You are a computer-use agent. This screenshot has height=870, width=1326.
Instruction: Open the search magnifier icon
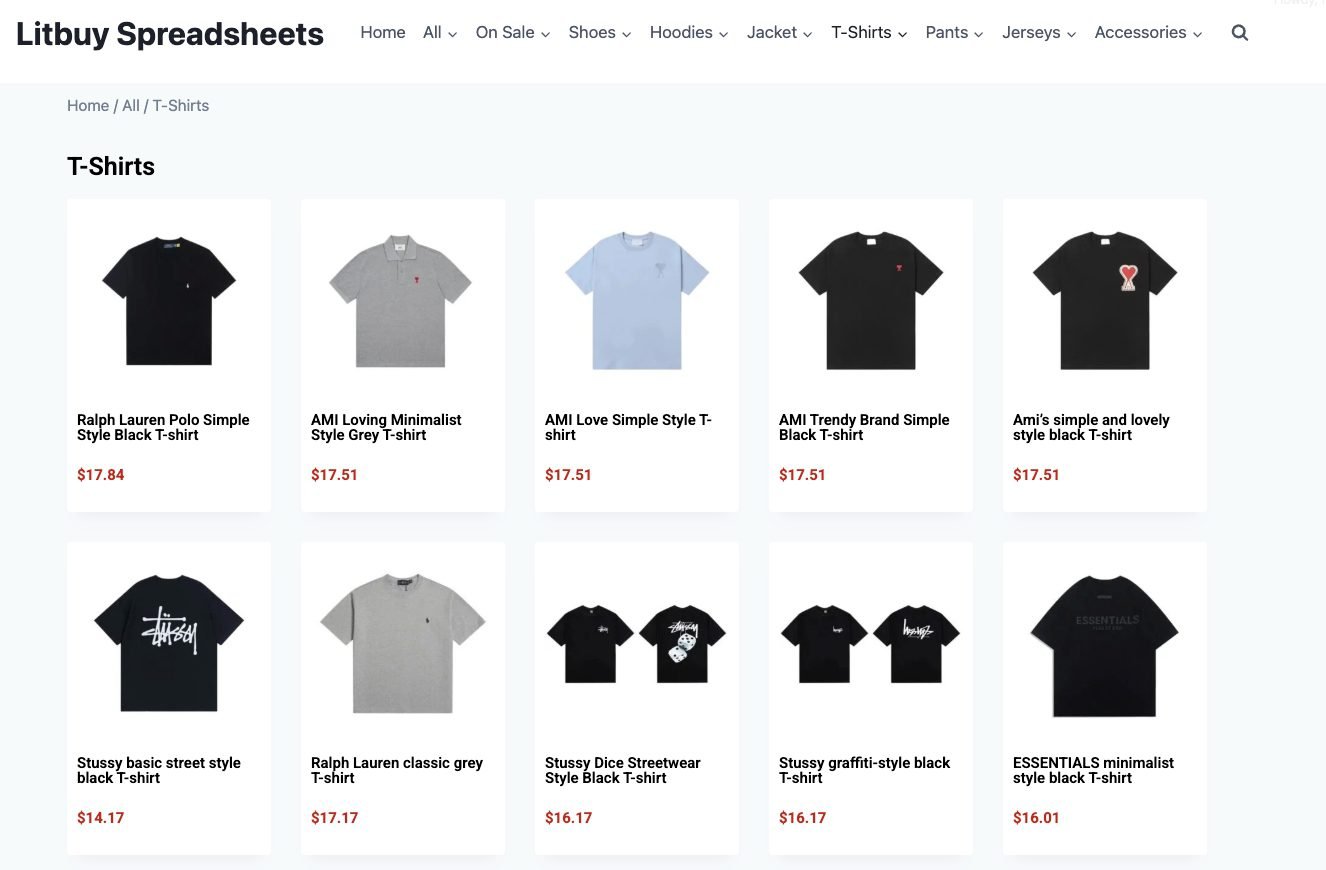(1240, 33)
